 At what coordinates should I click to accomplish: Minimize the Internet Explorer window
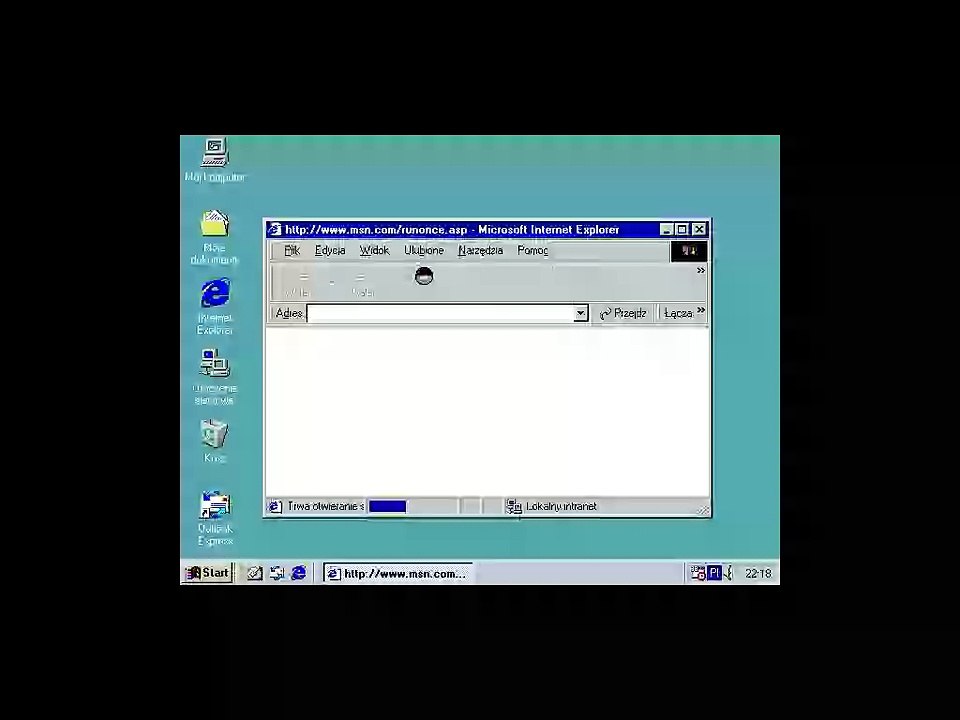[x=667, y=230]
